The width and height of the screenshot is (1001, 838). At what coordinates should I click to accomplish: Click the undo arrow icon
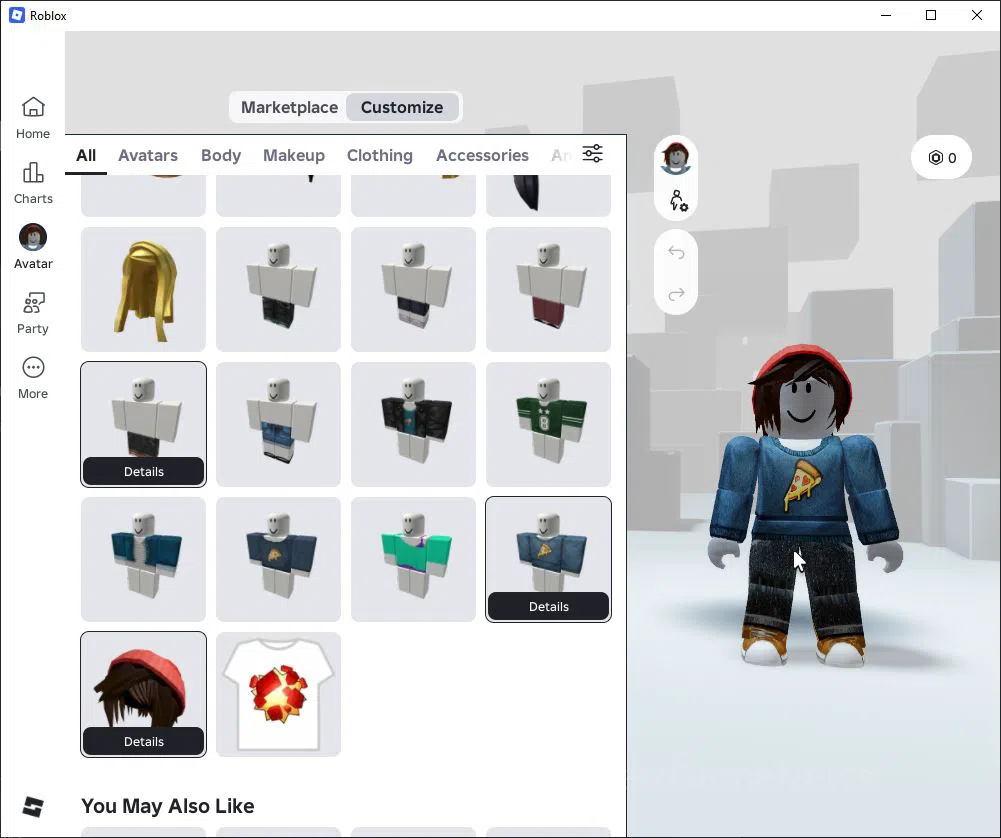click(x=676, y=253)
